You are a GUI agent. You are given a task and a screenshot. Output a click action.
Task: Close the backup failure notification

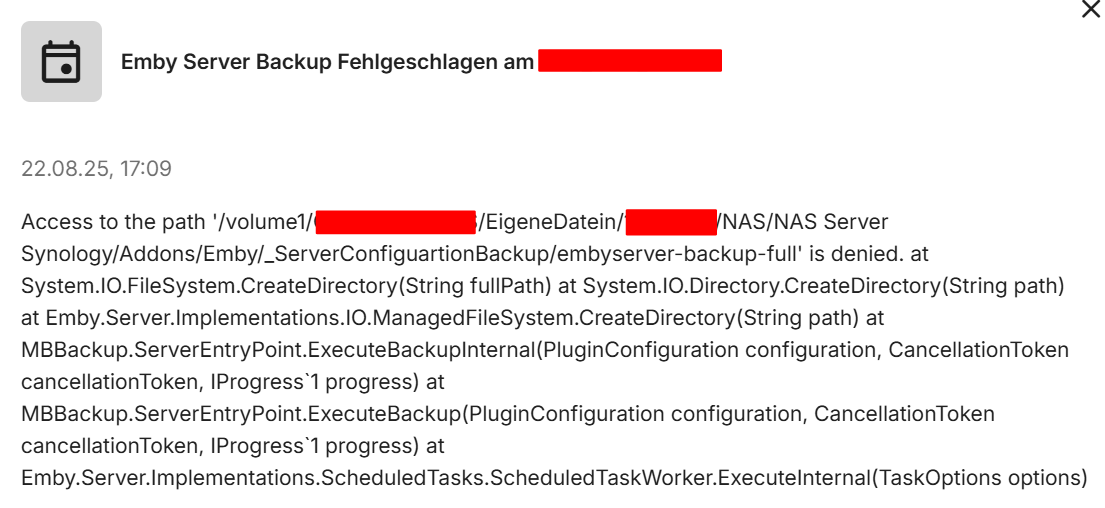pyautogui.click(x=1091, y=9)
